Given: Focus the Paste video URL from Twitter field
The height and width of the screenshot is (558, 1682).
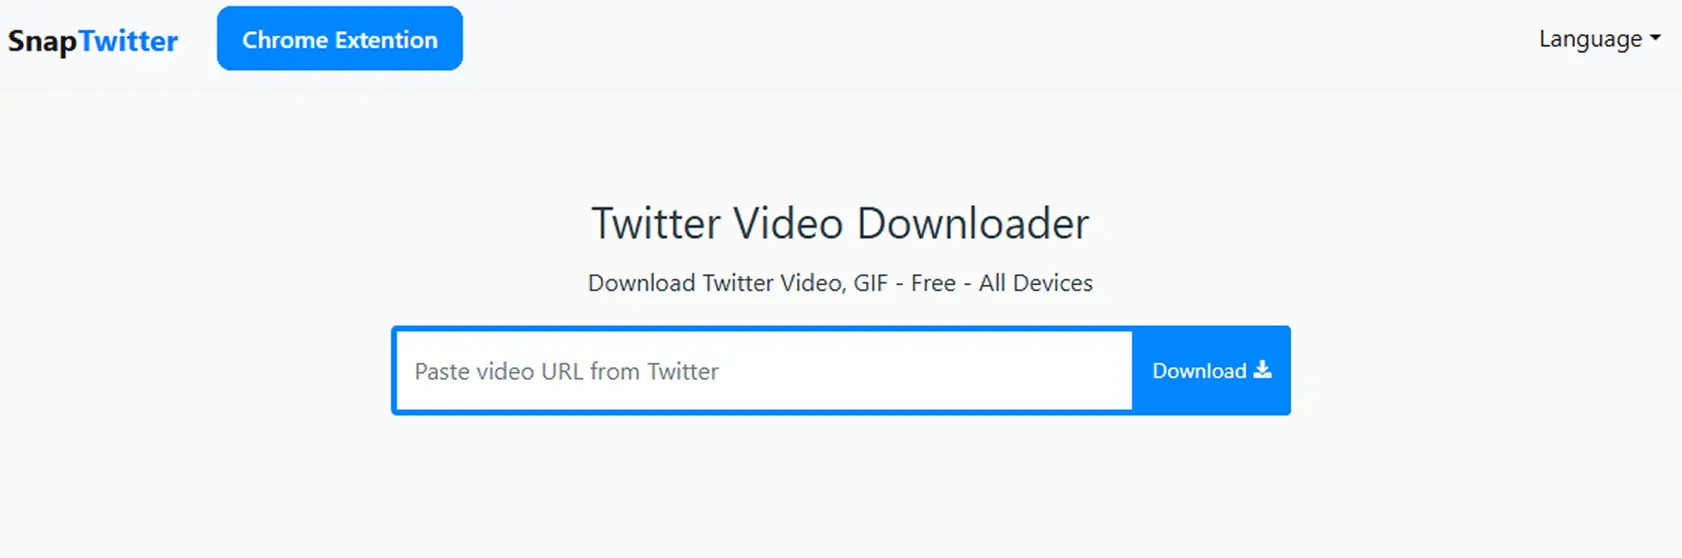Looking at the screenshot, I should 764,371.
